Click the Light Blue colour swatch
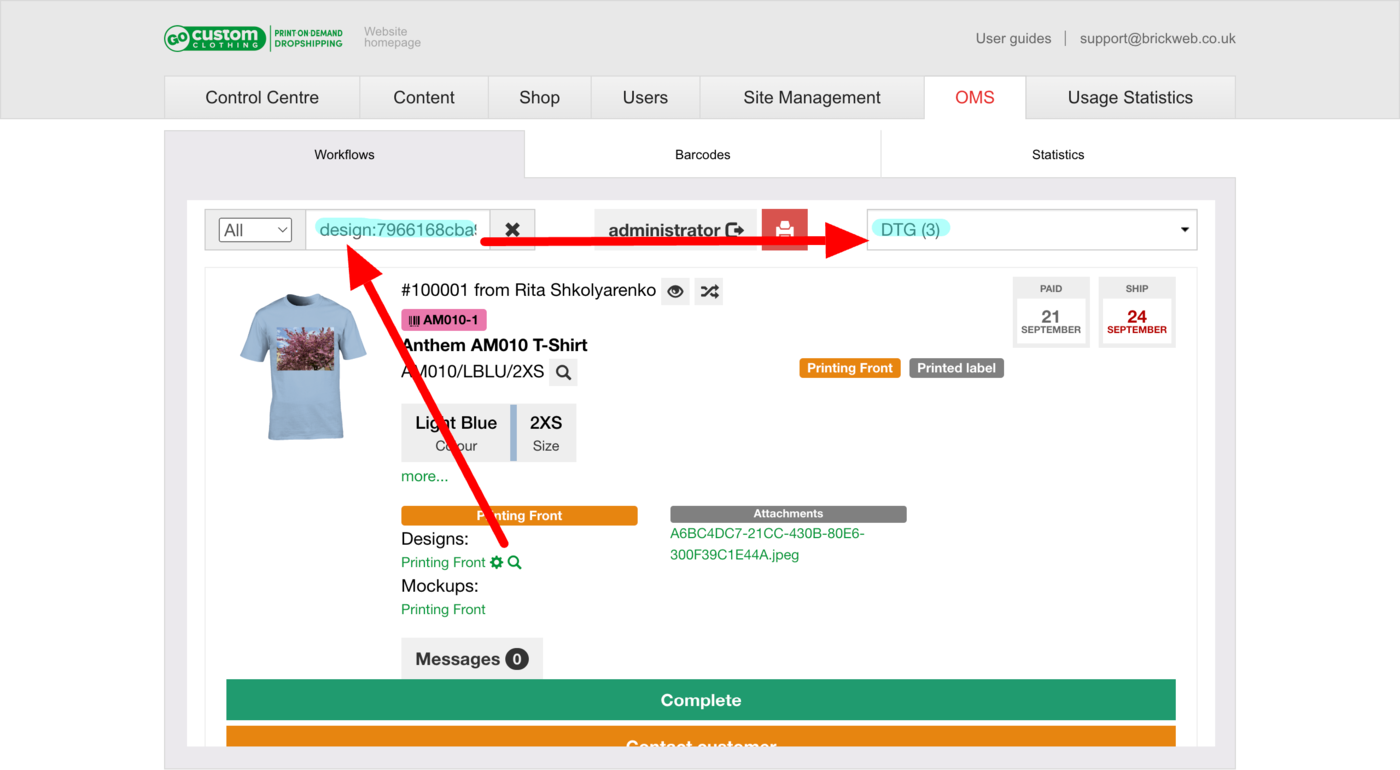1400x770 pixels. (456, 432)
